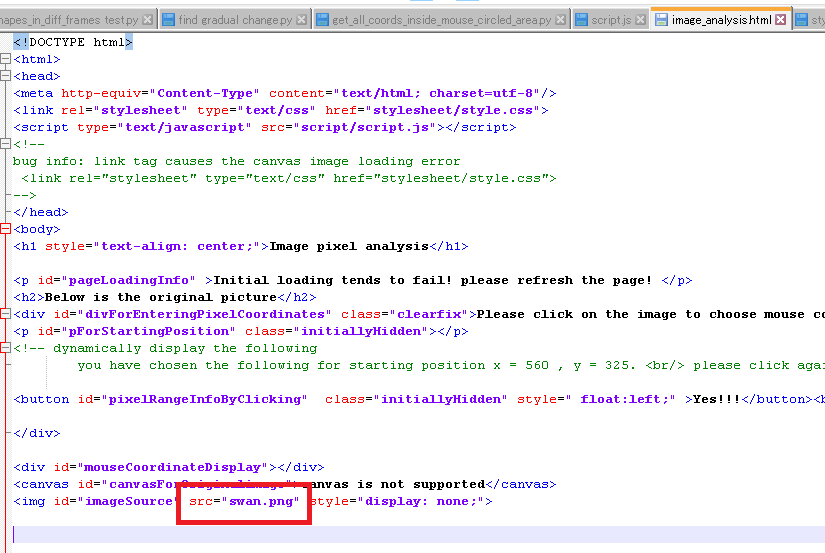Click the 'you have chosen the following' comment line
The height and width of the screenshot is (553, 825).
pos(451,366)
